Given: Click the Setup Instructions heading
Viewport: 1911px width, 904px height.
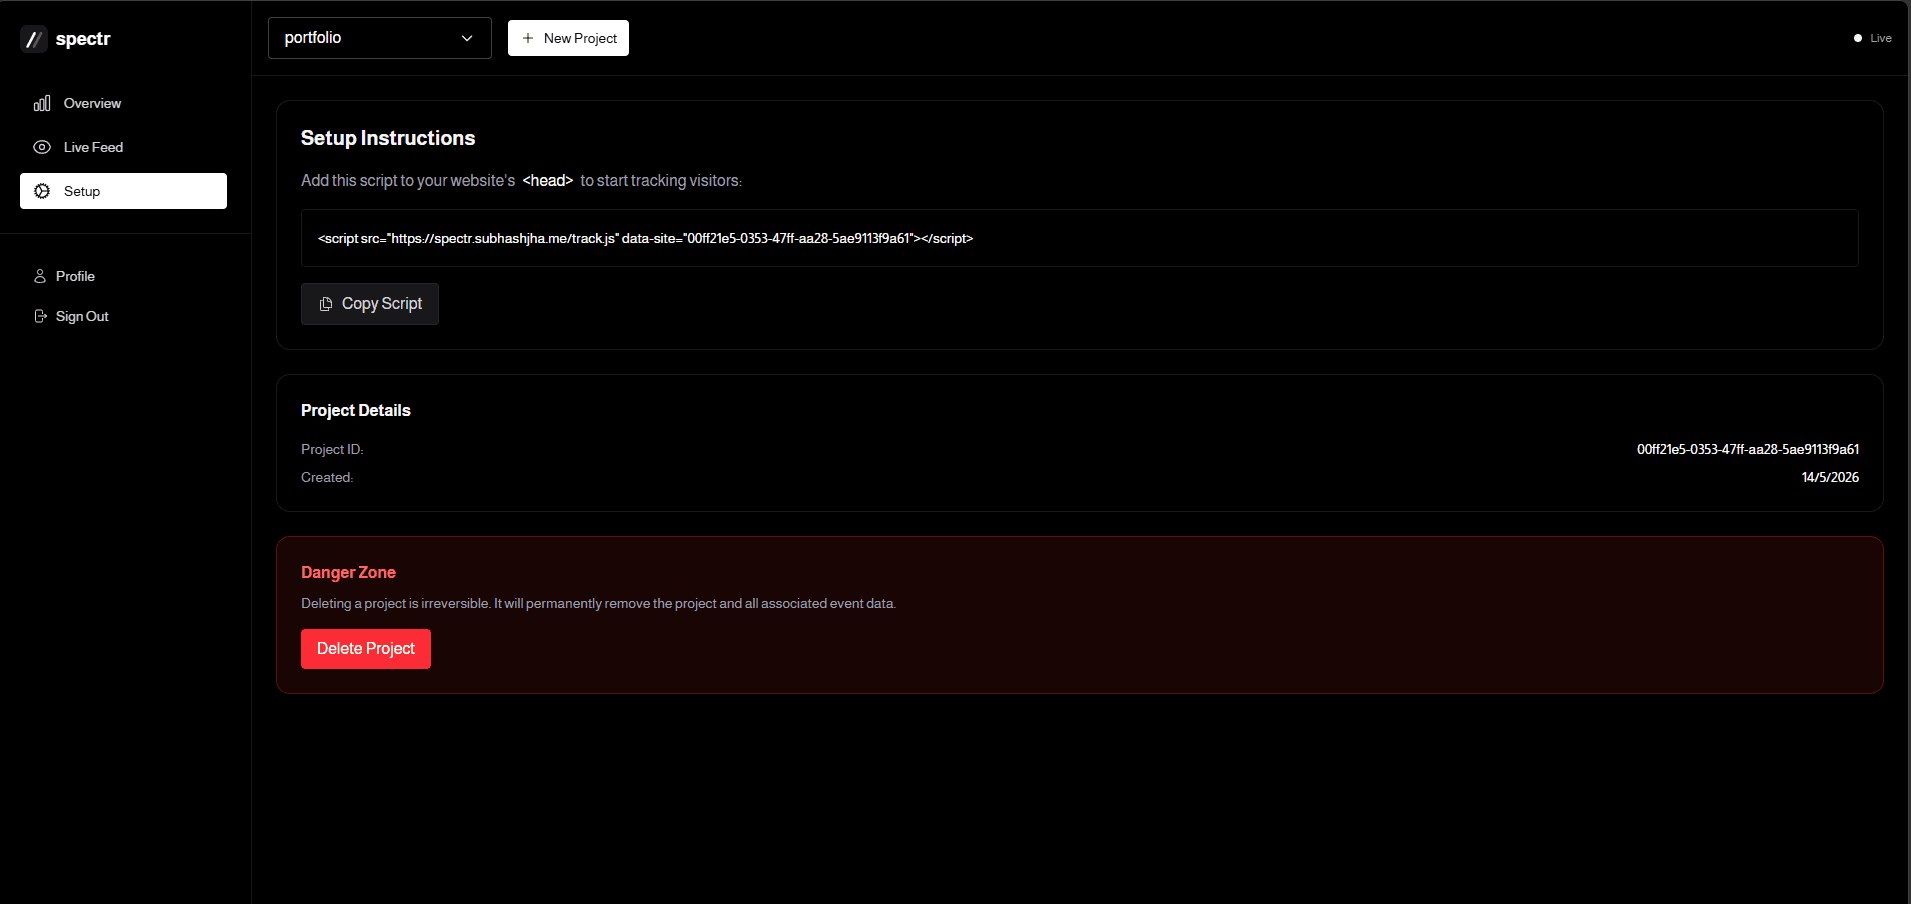Looking at the screenshot, I should click(388, 138).
